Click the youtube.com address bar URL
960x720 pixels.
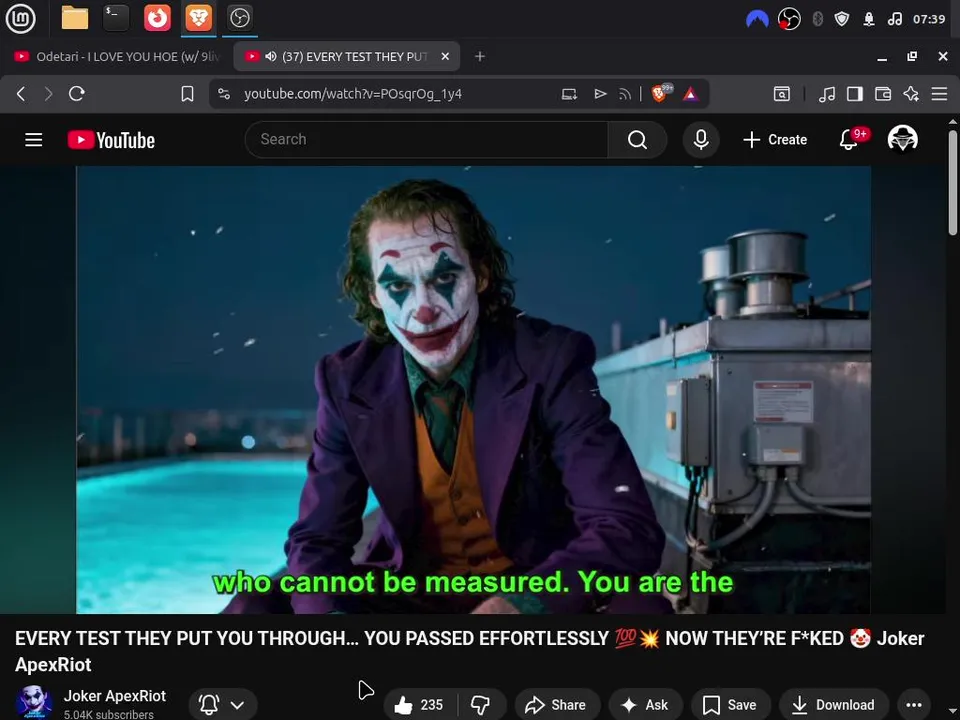pyautogui.click(x=353, y=94)
